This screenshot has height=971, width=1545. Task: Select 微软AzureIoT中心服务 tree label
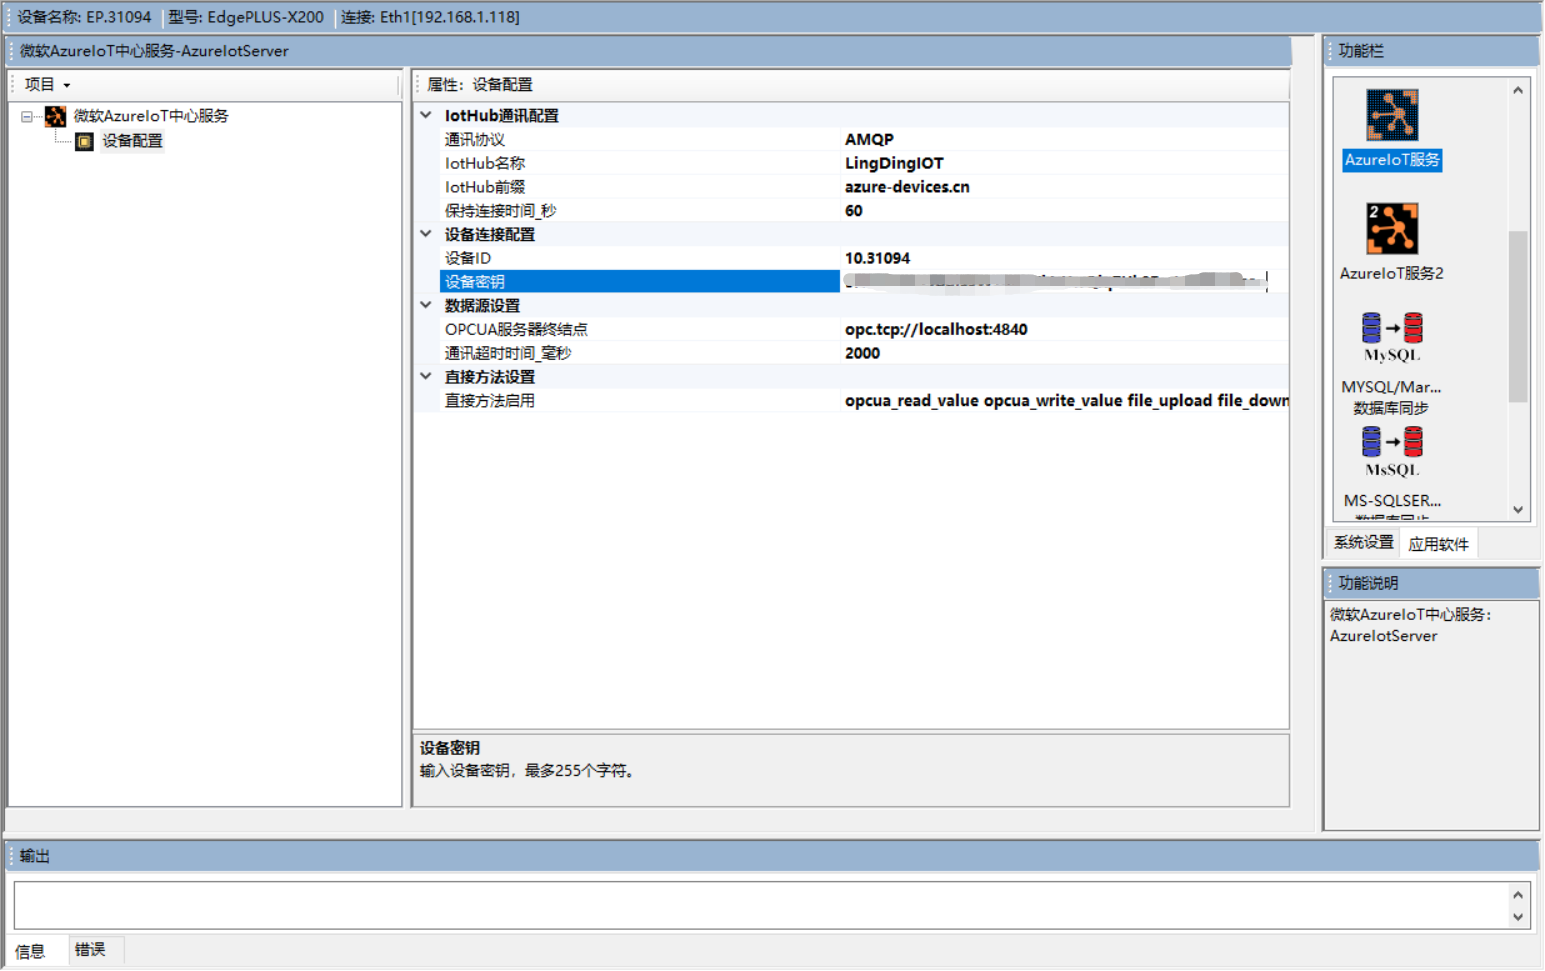tap(151, 116)
